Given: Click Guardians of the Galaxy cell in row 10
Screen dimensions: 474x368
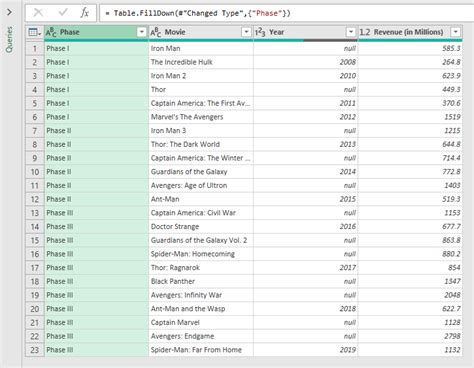Looking at the screenshot, I should pos(201,172).
